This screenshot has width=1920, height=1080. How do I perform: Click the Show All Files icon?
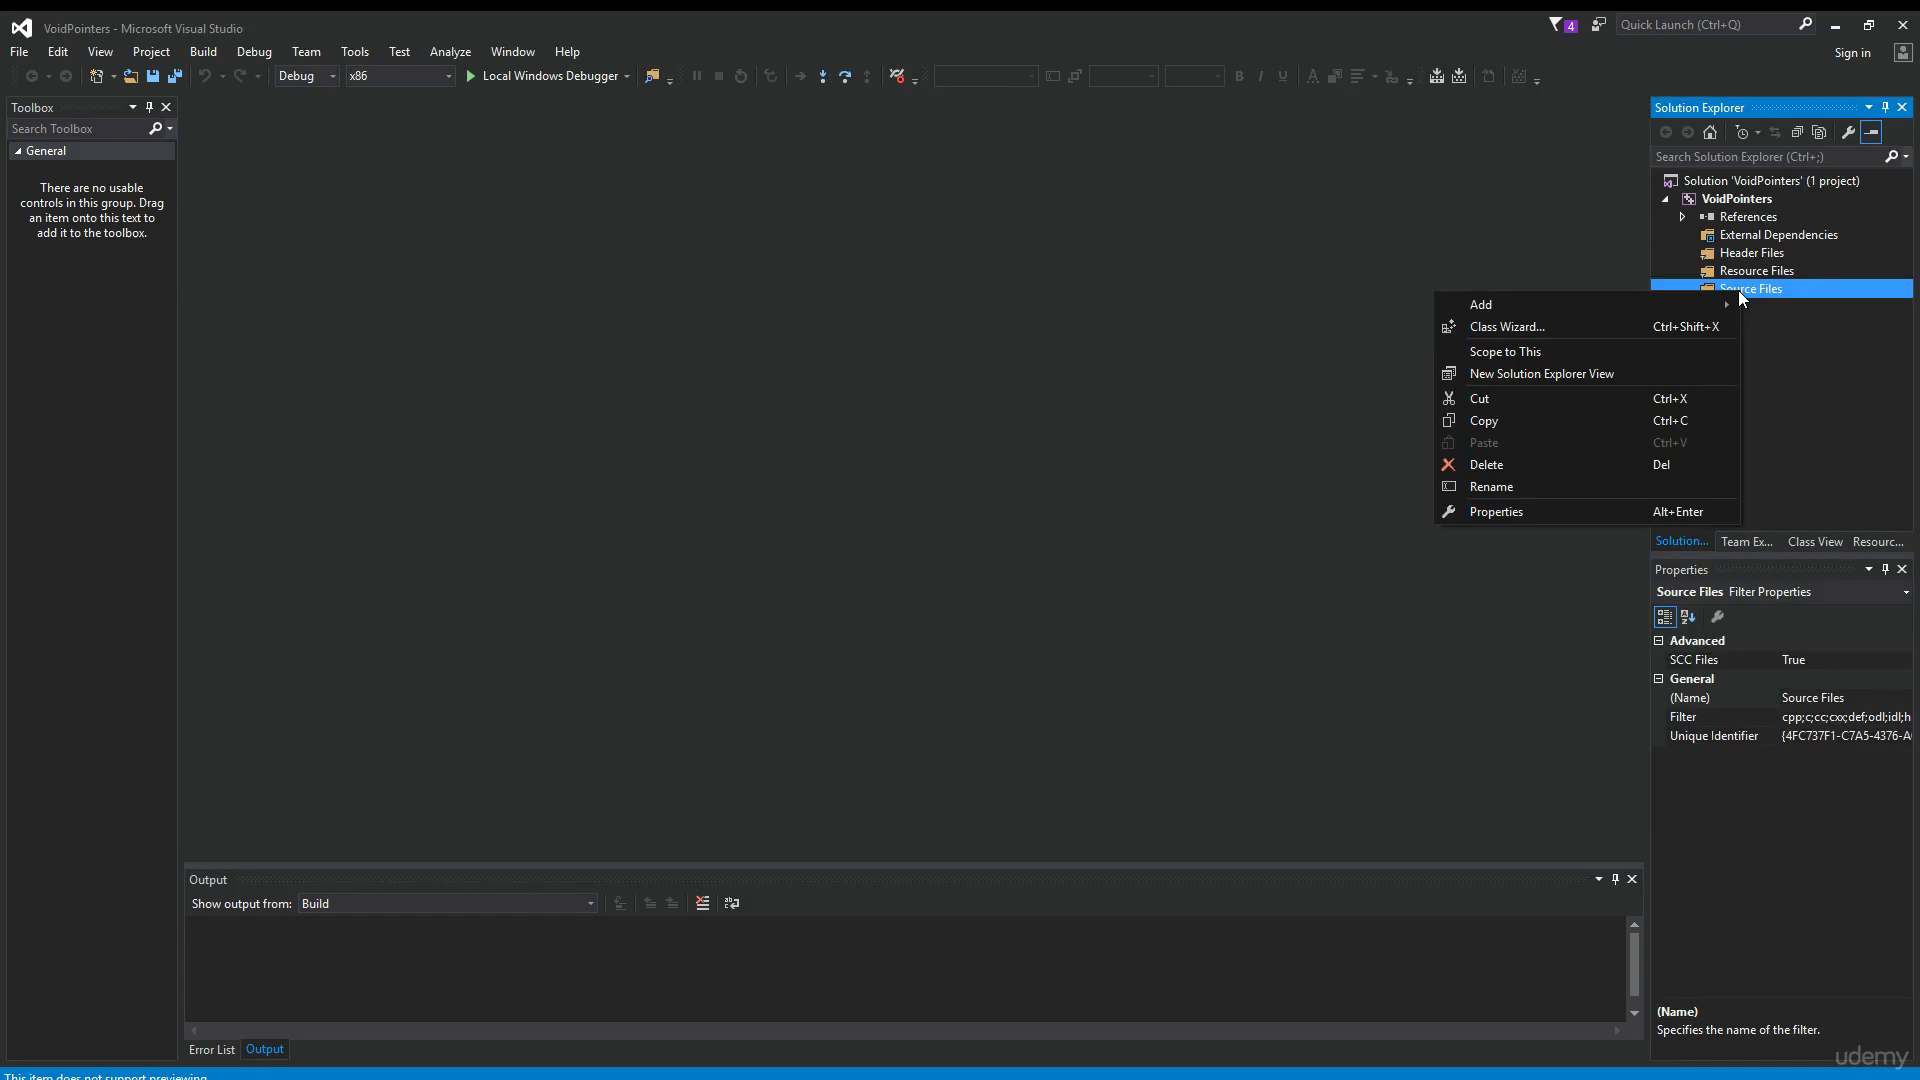[1819, 132]
